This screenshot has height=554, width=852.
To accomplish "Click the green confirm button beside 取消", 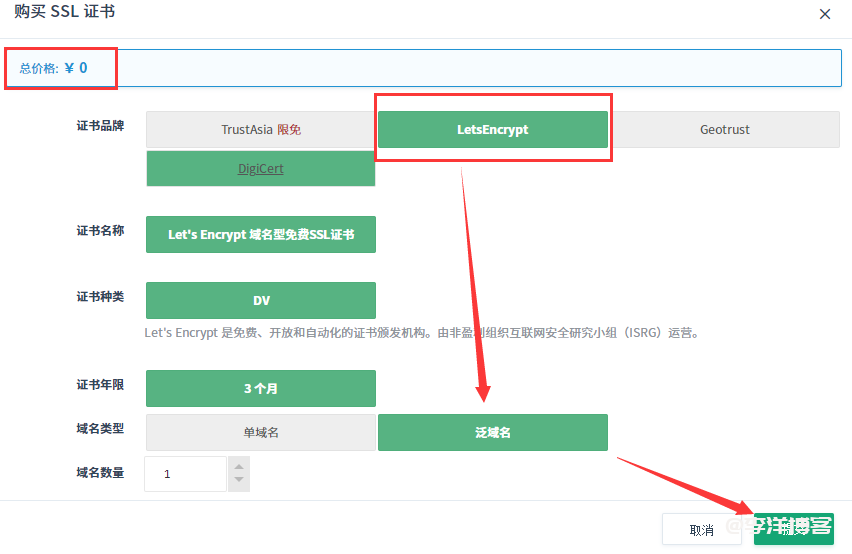I will 793,528.
